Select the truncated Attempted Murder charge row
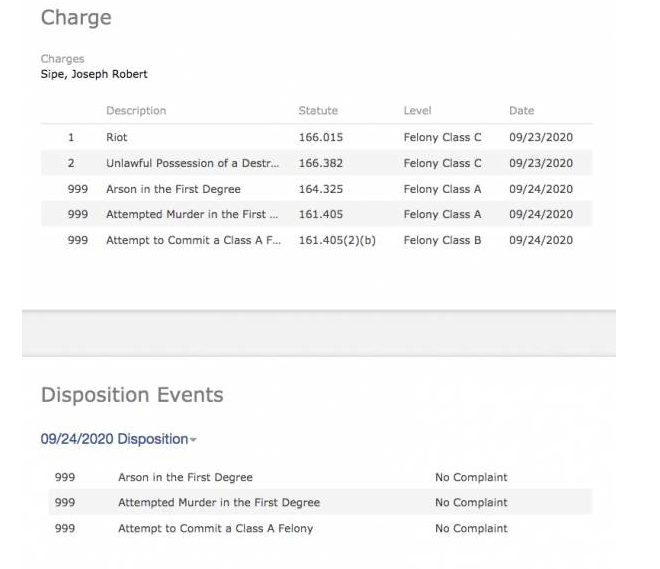This screenshot has width=660, height=569. point(317,214)
